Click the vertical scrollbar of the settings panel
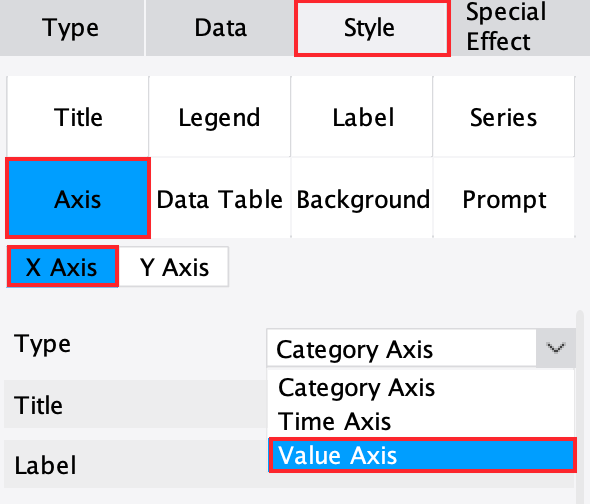The height and width of the screenshot is (504, 590). 580,407
